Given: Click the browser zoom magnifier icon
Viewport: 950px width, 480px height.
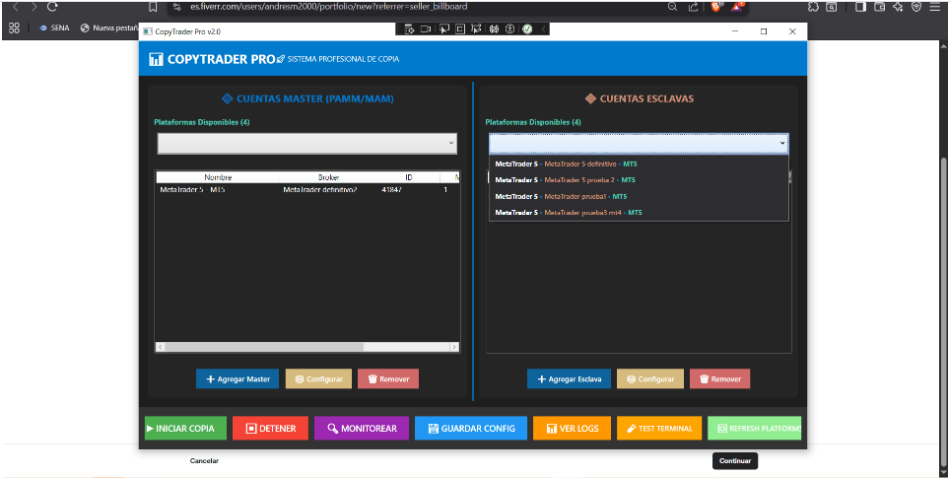Looking at the screenshot, I should pyautogui.click(x=673, y=7).
